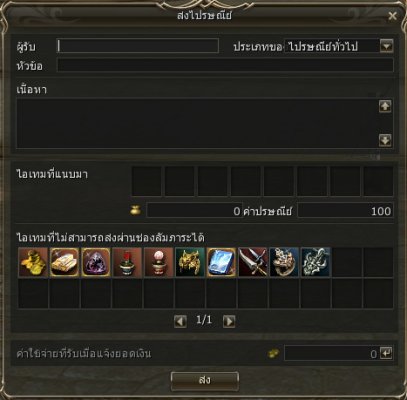The width and height of the screenshot is (407, 400).
Task: Go to next item page arrow
Action: 229,322
